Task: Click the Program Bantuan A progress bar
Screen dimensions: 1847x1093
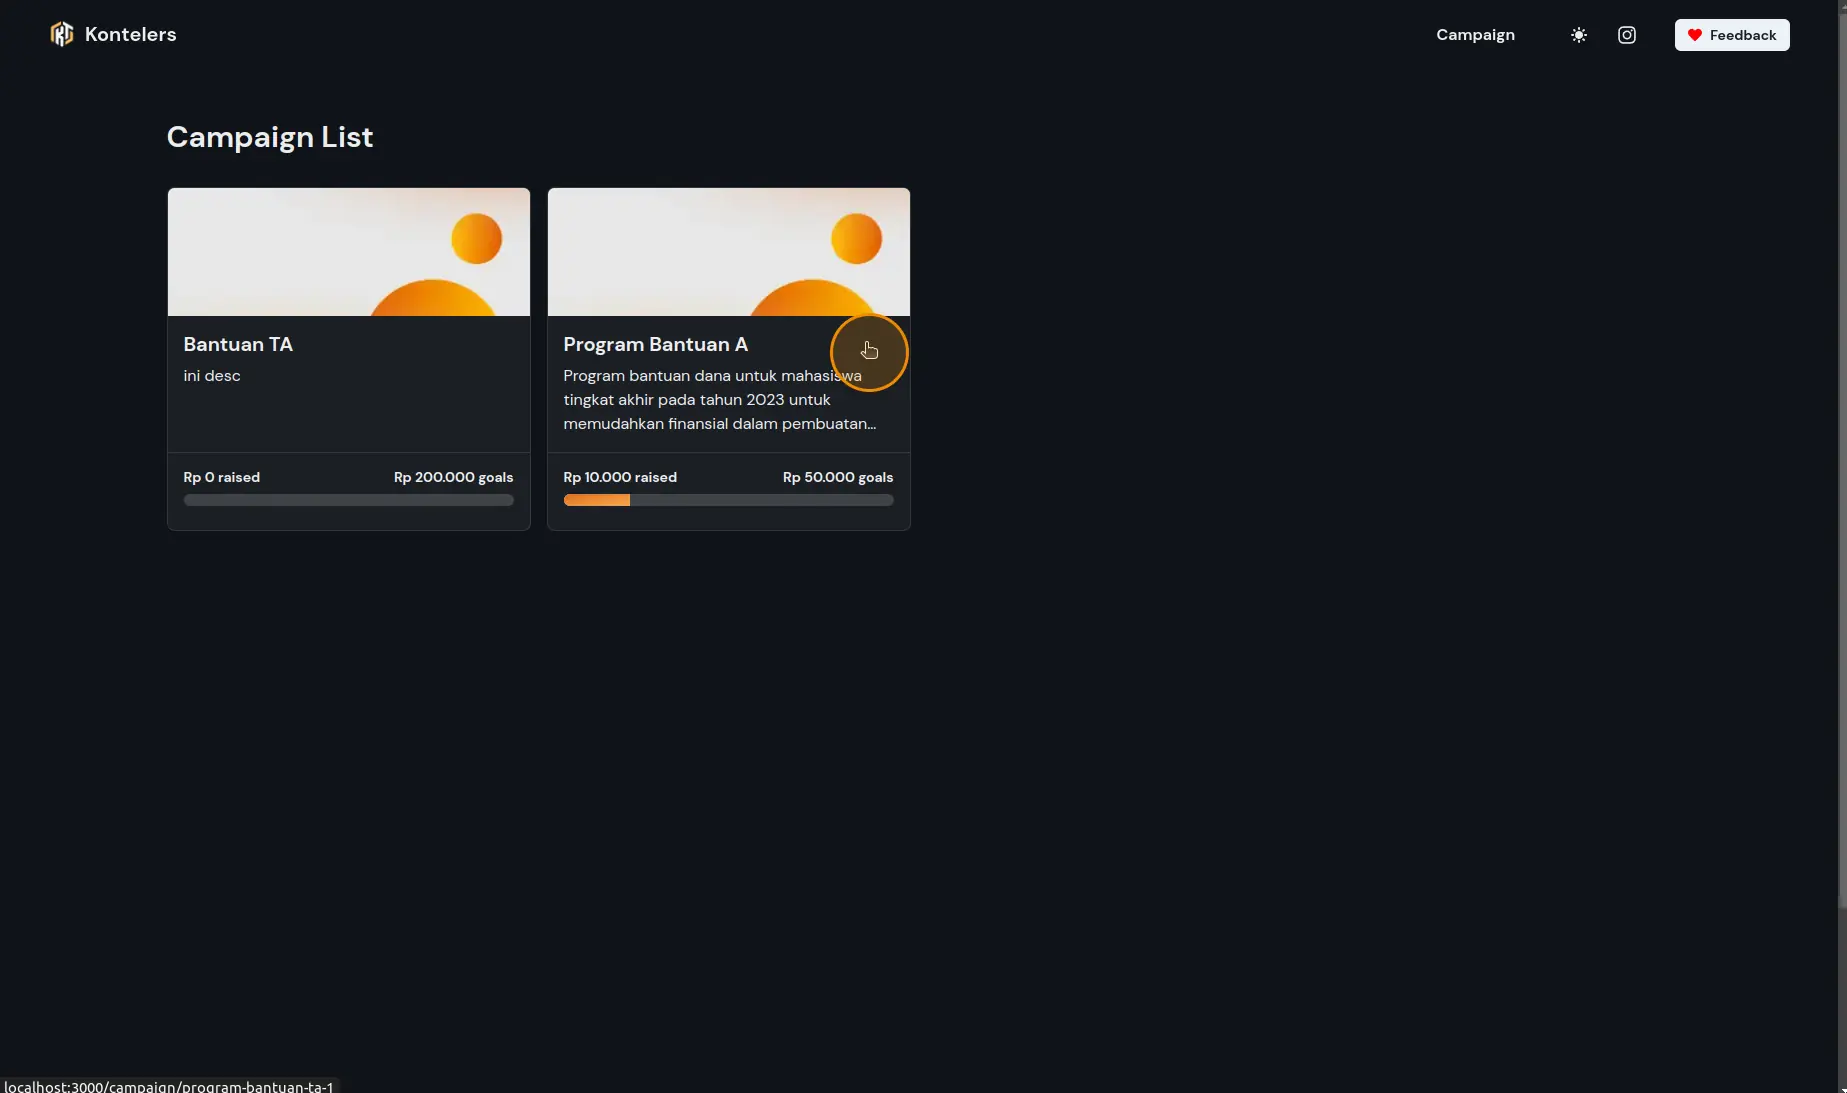Action: point(728,500)
